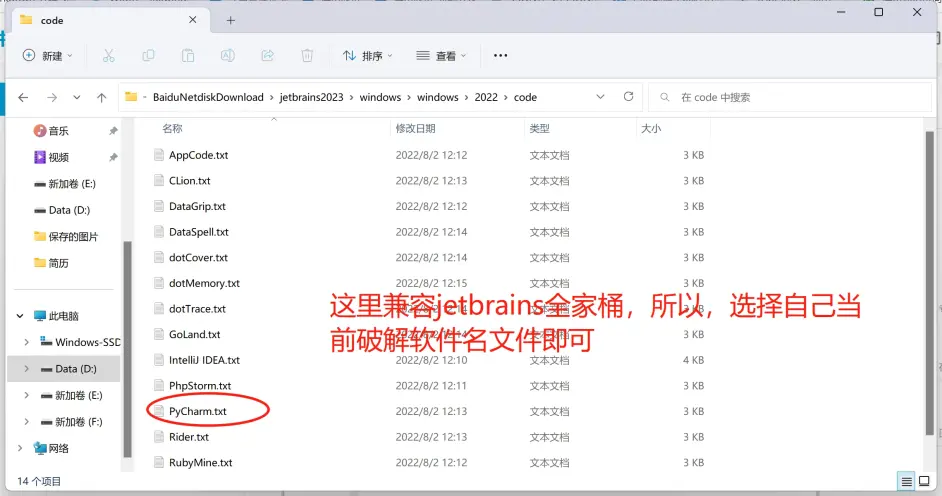Switch to details view icon in status bar
Viewport: 942px width, 496px height.
(x=907, y=481)
